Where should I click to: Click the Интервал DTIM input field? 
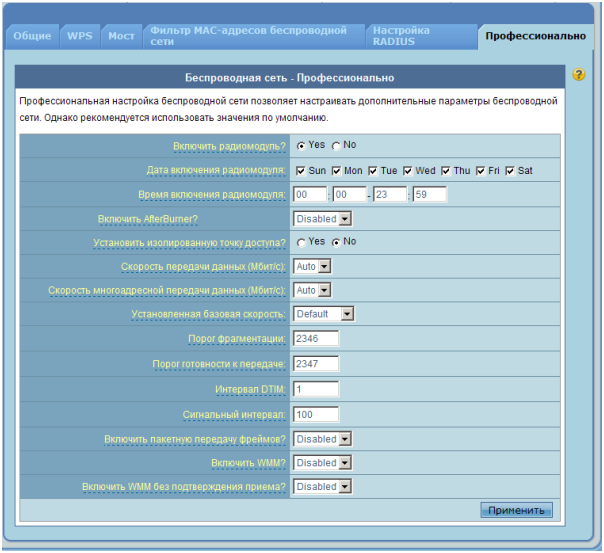pyautogui.click(x=316, y=389)
